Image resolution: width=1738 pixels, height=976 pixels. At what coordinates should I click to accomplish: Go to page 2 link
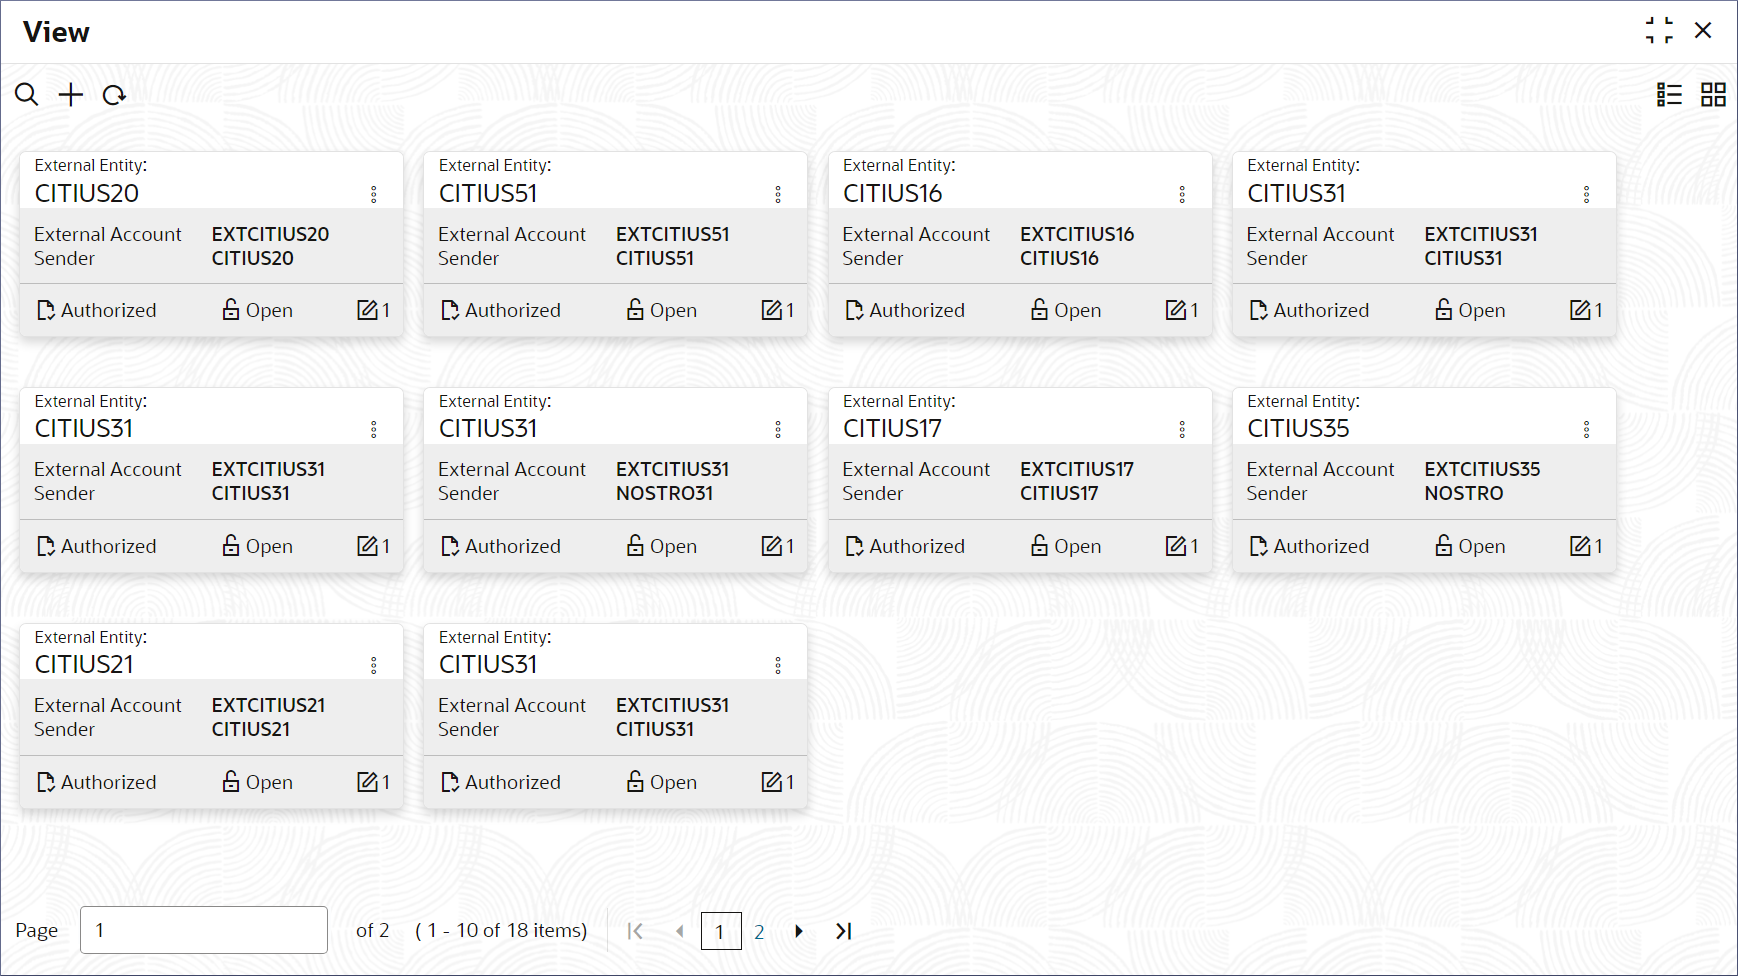point(759,932)
